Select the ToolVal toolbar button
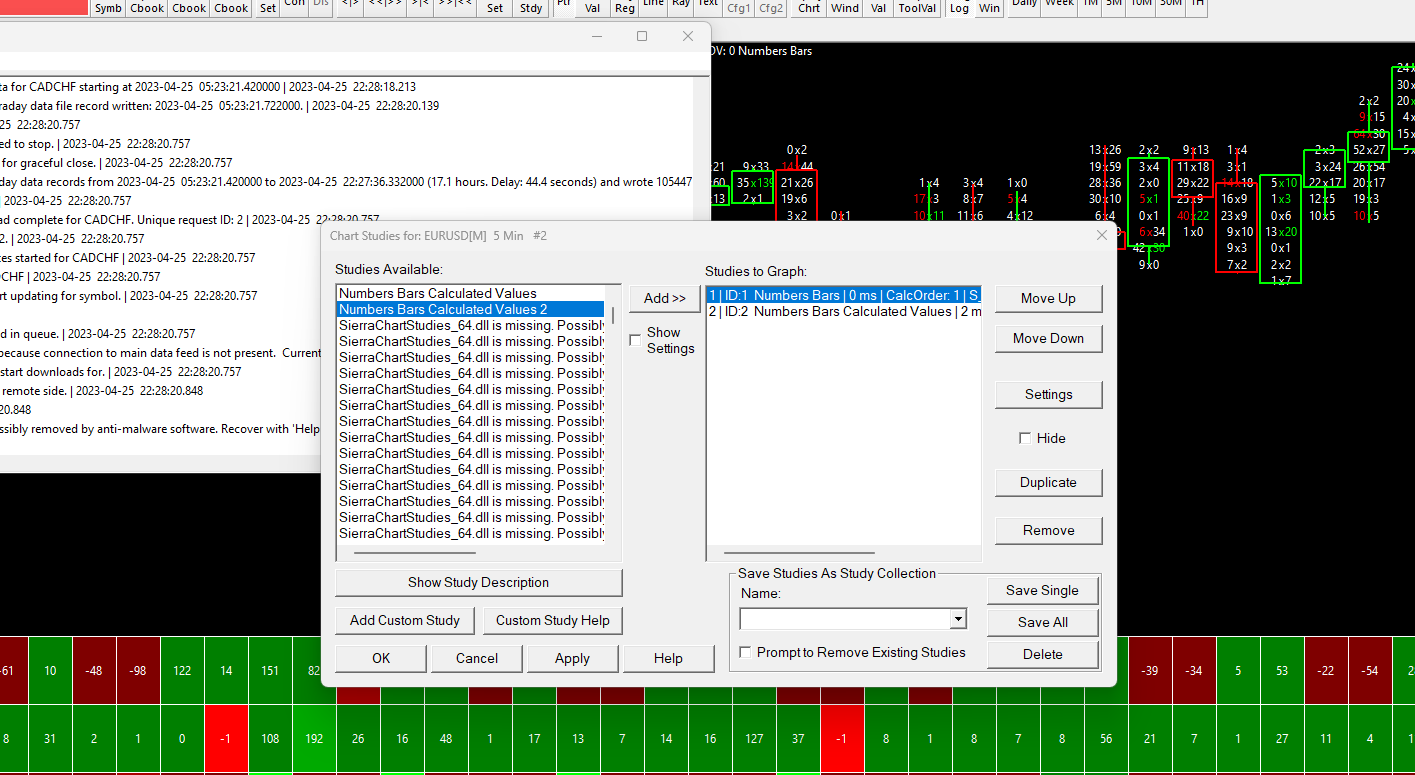 [917, 8]
